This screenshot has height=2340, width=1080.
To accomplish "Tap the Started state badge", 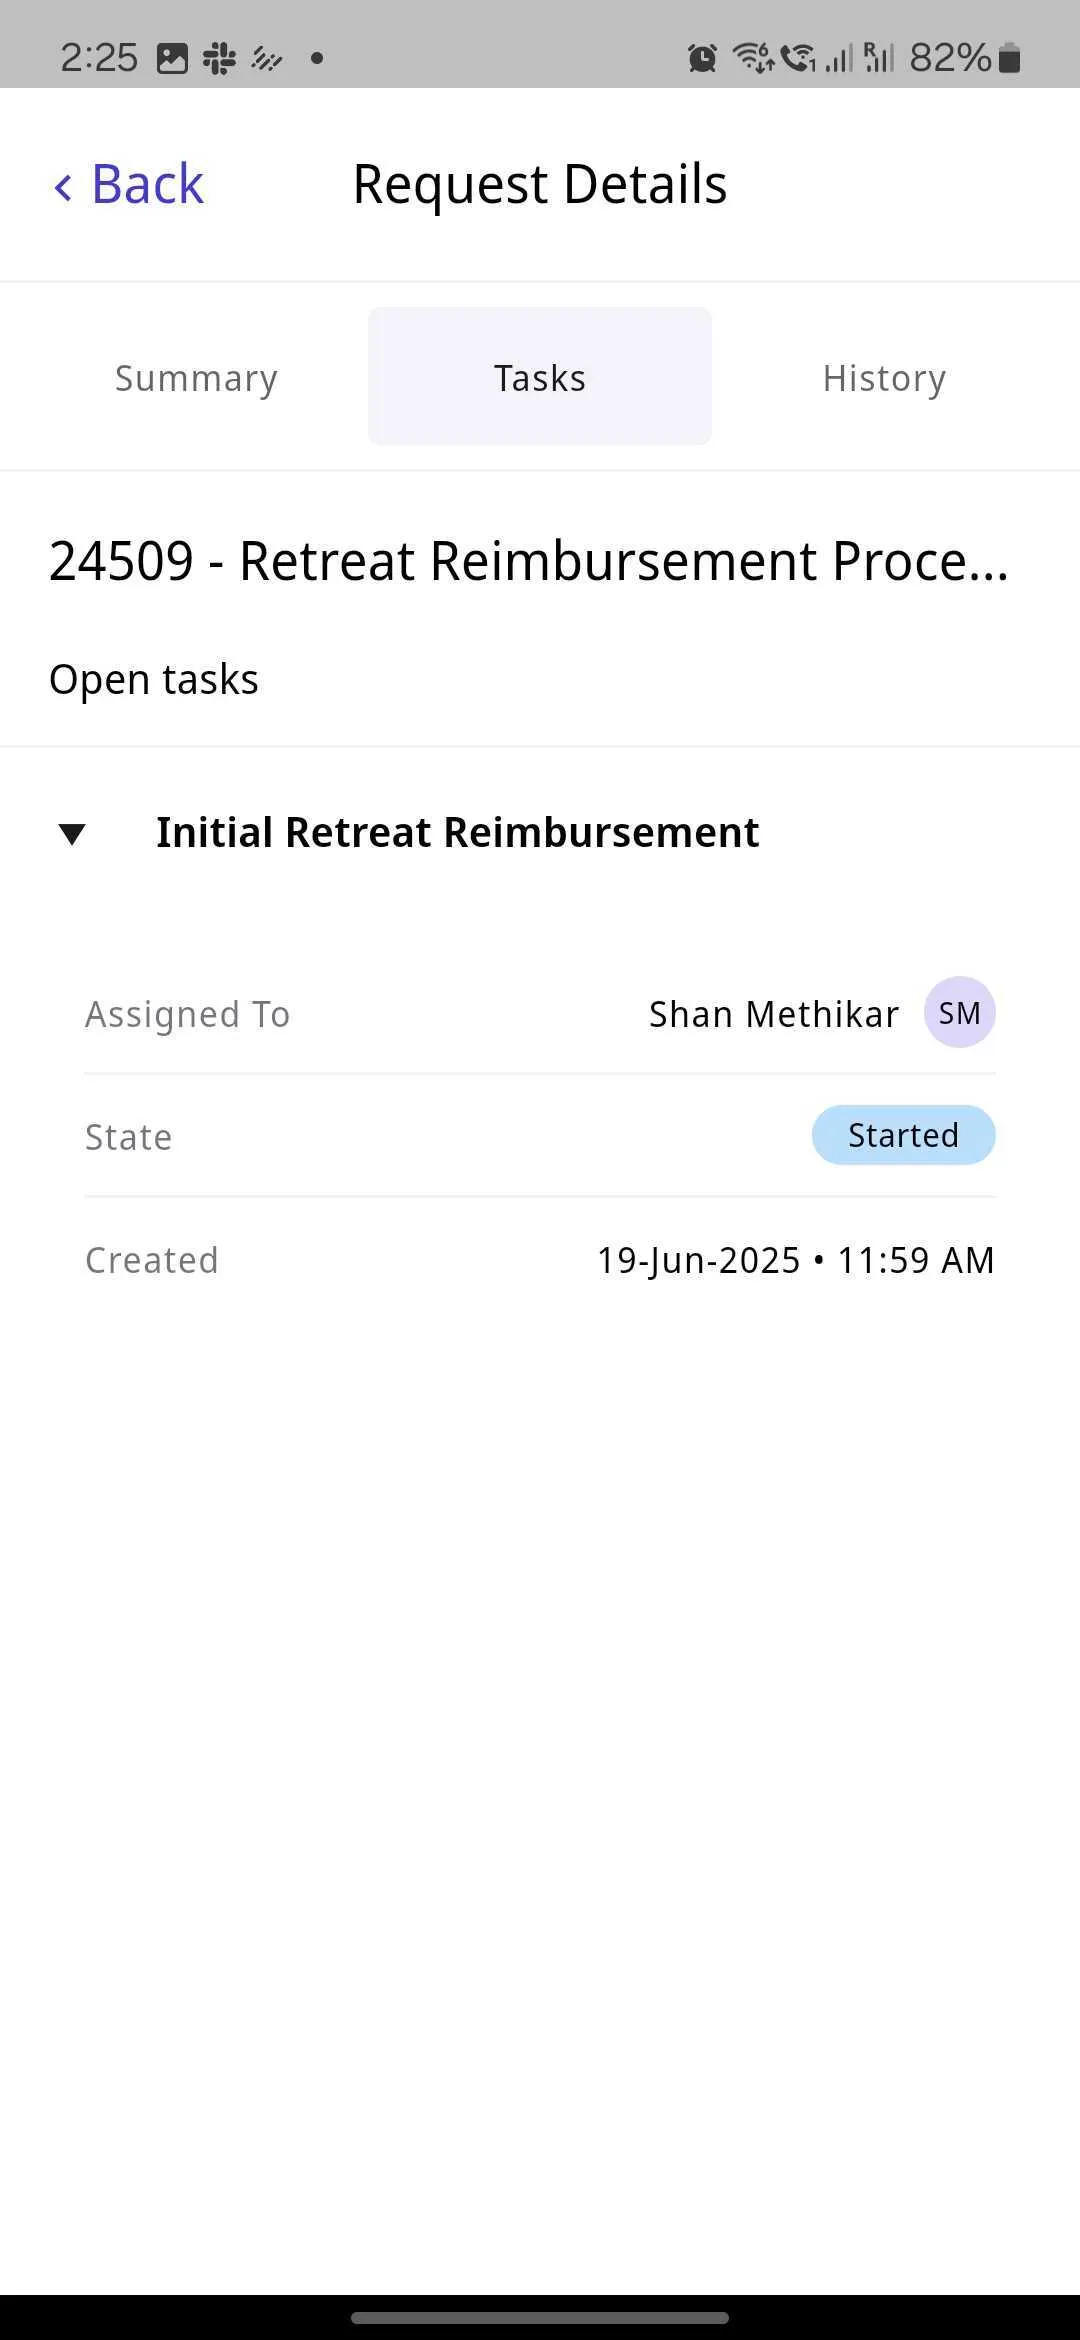I will (x=903, y=1136).
